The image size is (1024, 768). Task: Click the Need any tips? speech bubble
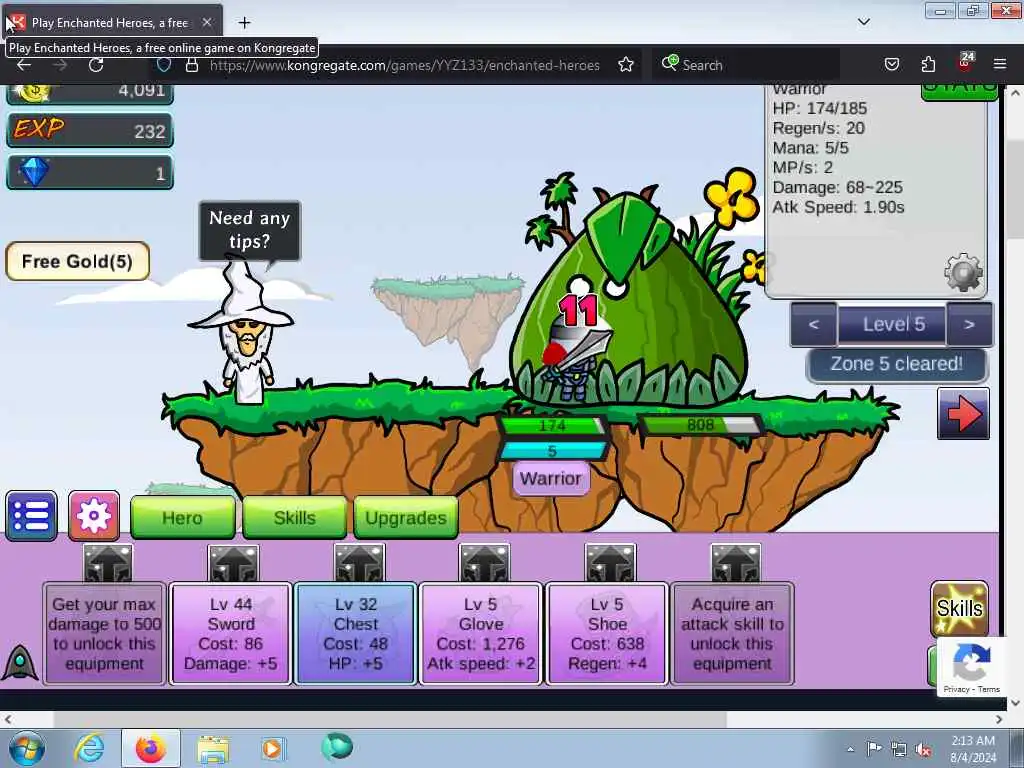[x=249, y=230]
